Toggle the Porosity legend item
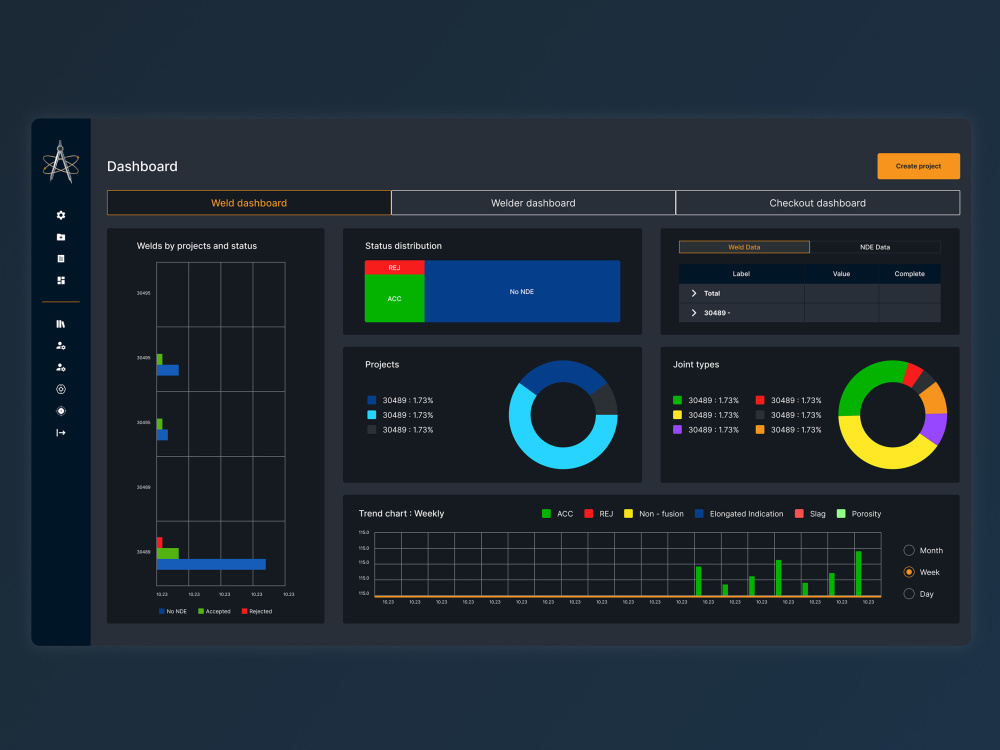 tap(859, 513)
